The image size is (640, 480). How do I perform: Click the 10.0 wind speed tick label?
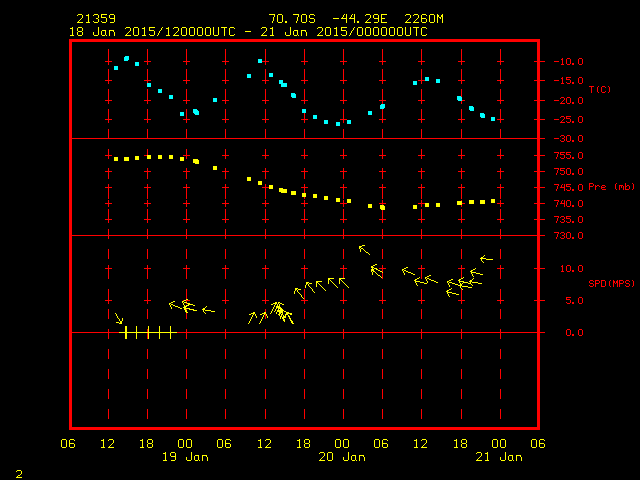(571, 269)
